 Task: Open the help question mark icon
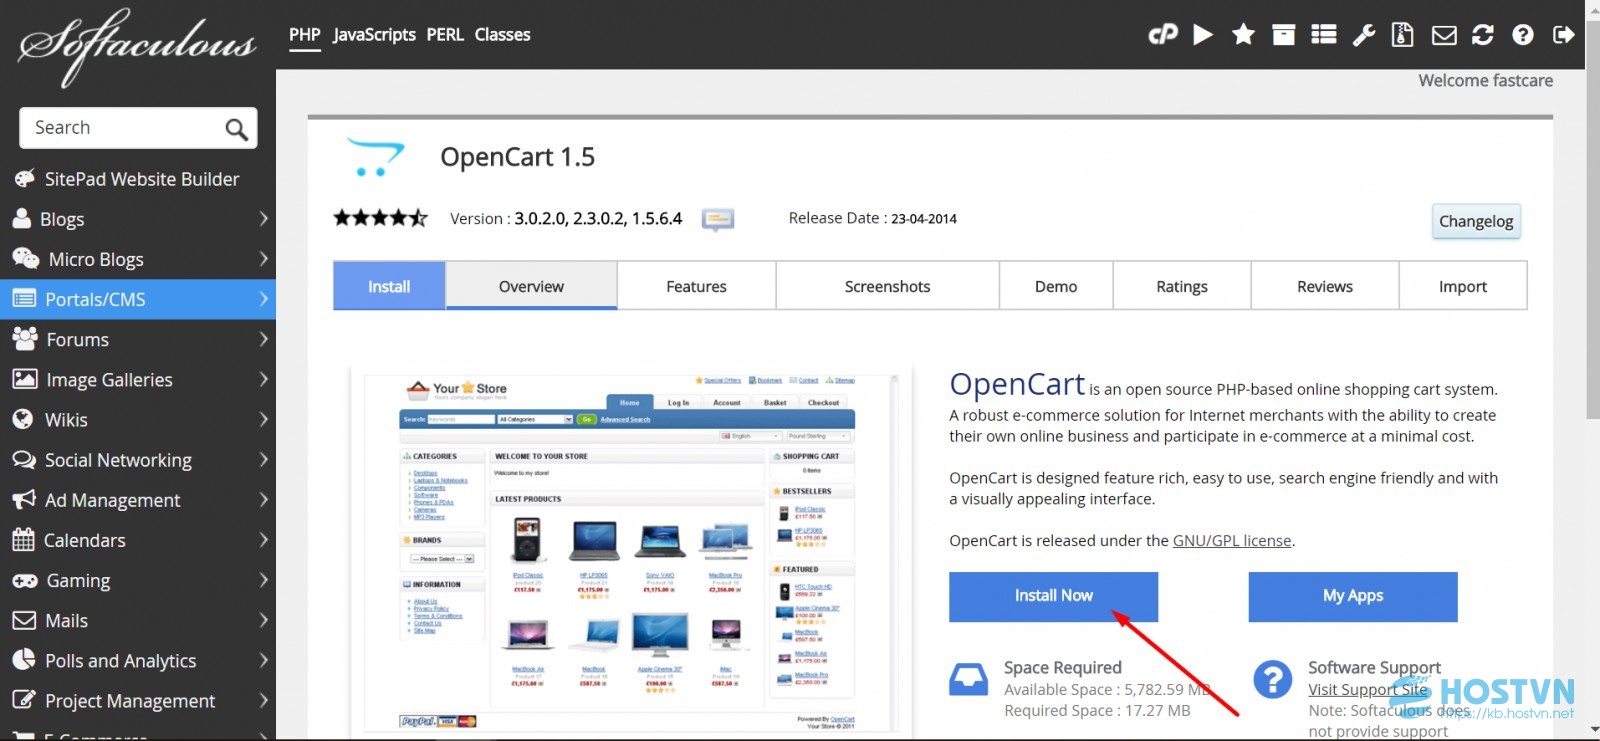[1523, 35]
